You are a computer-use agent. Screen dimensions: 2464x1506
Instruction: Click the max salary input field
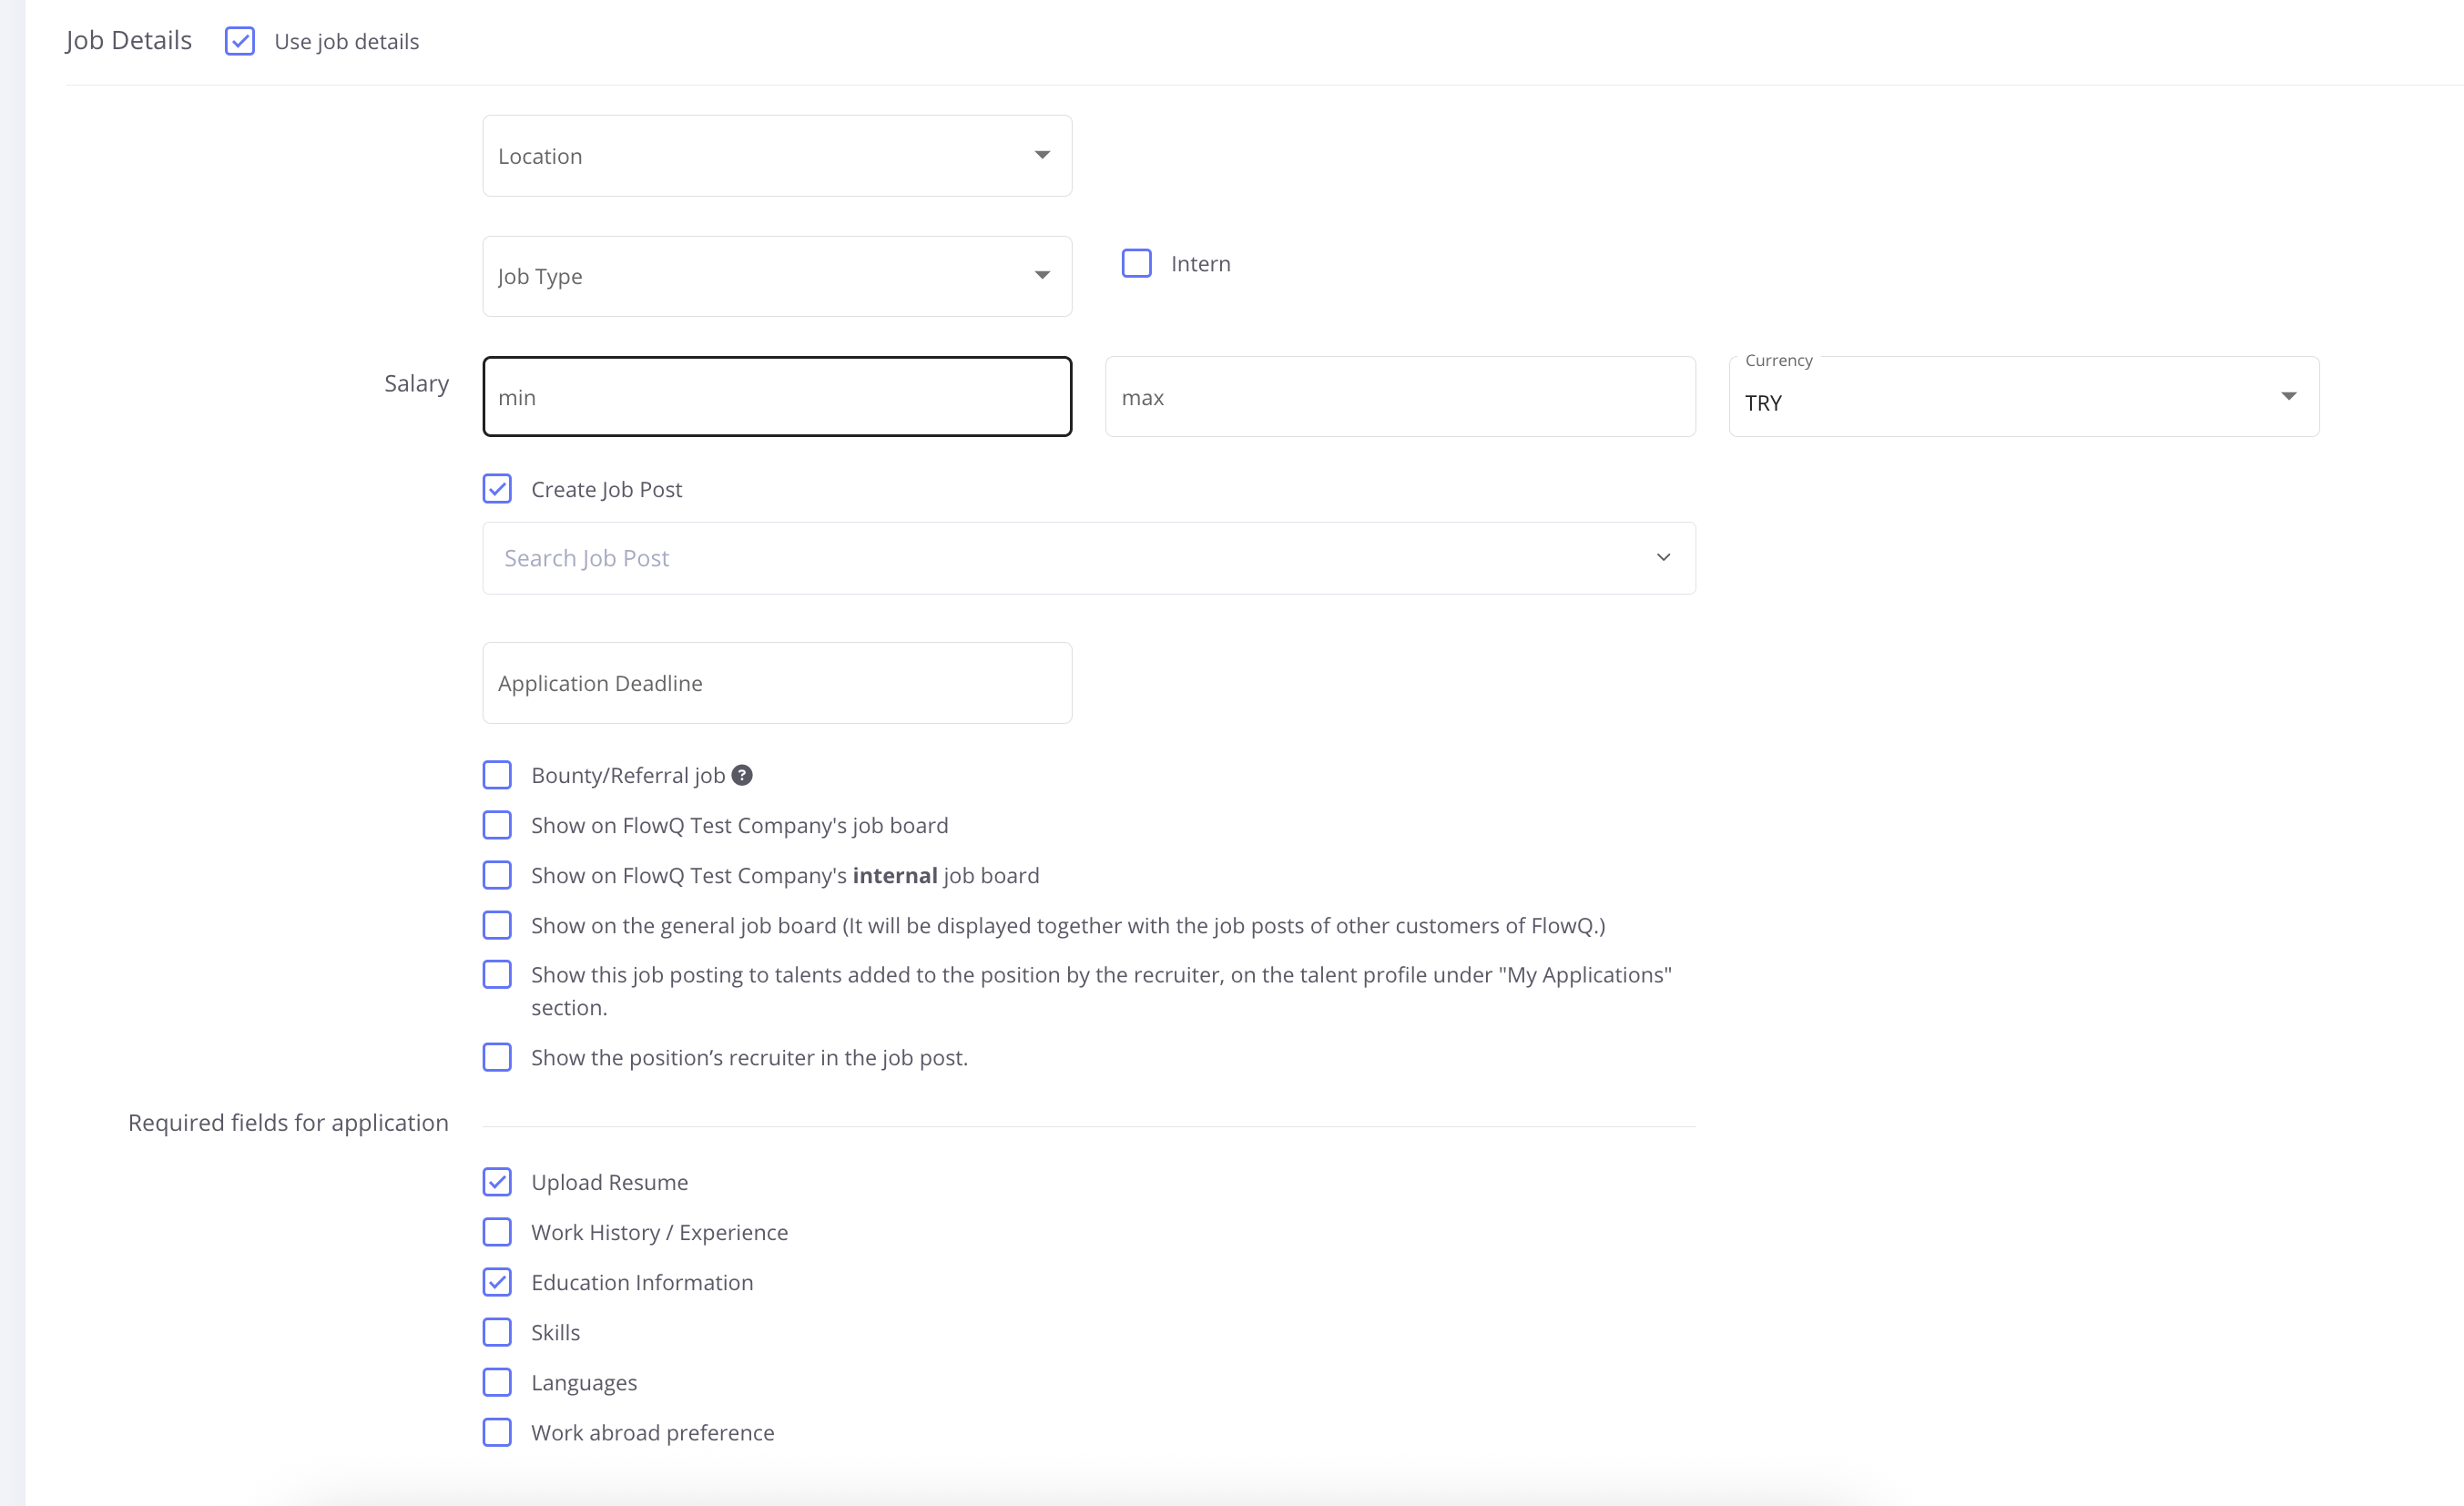tap(1399, 397)
